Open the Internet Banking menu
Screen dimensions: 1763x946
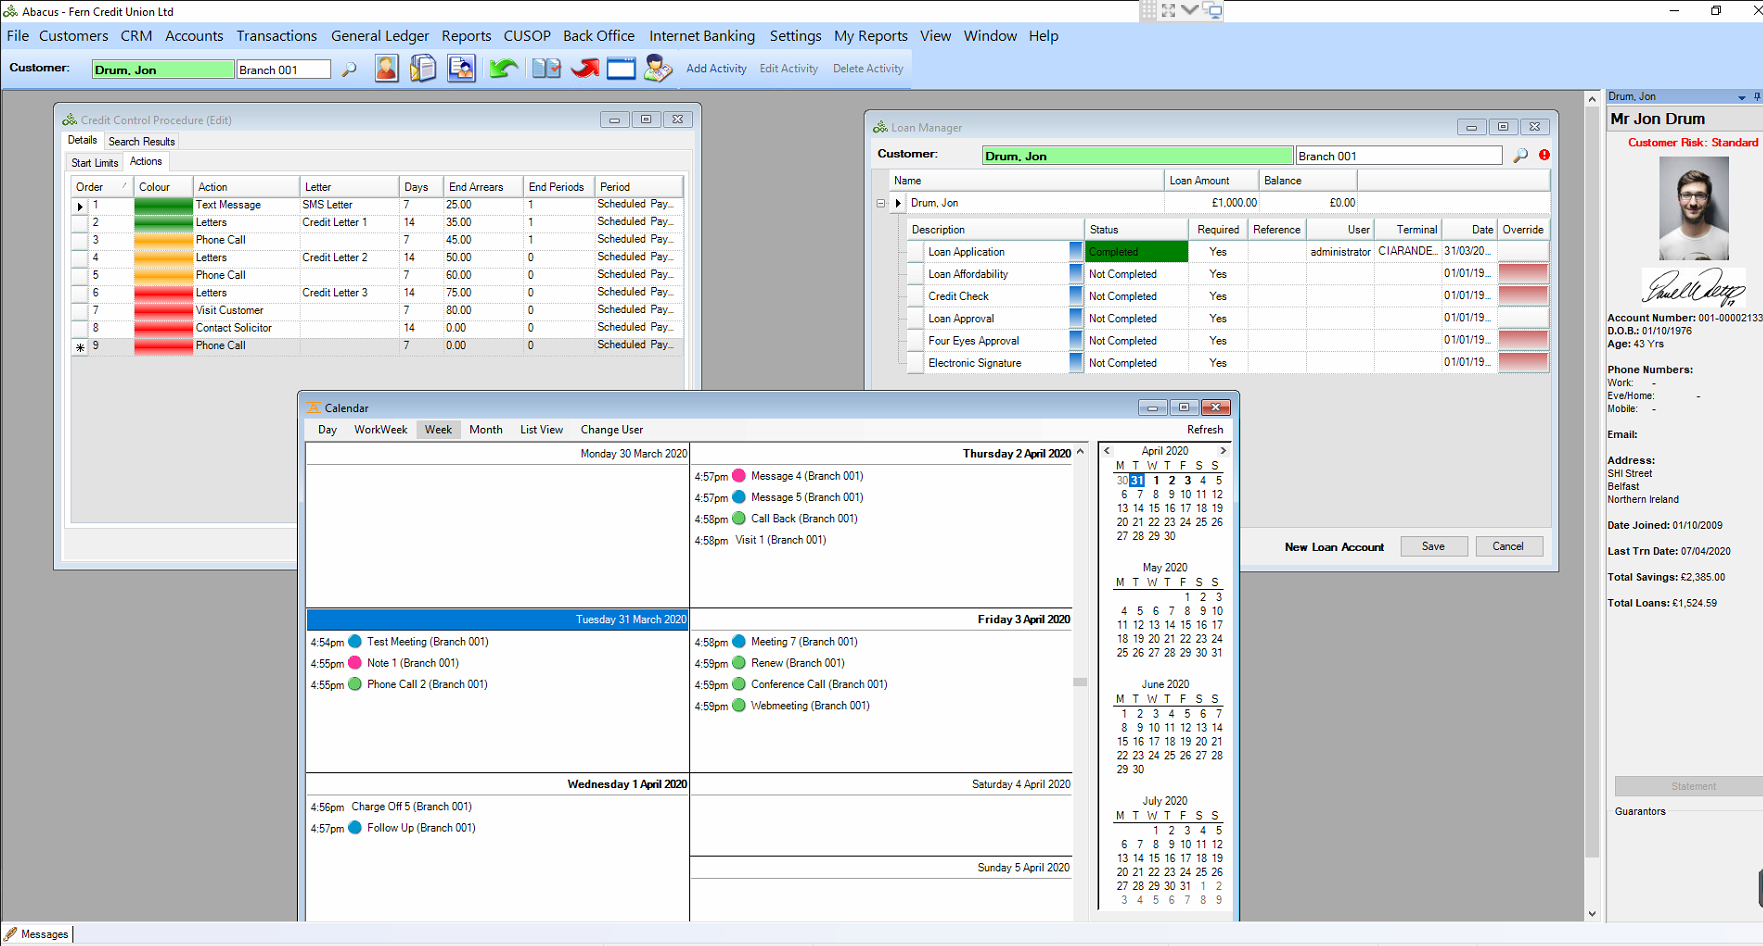702,36
